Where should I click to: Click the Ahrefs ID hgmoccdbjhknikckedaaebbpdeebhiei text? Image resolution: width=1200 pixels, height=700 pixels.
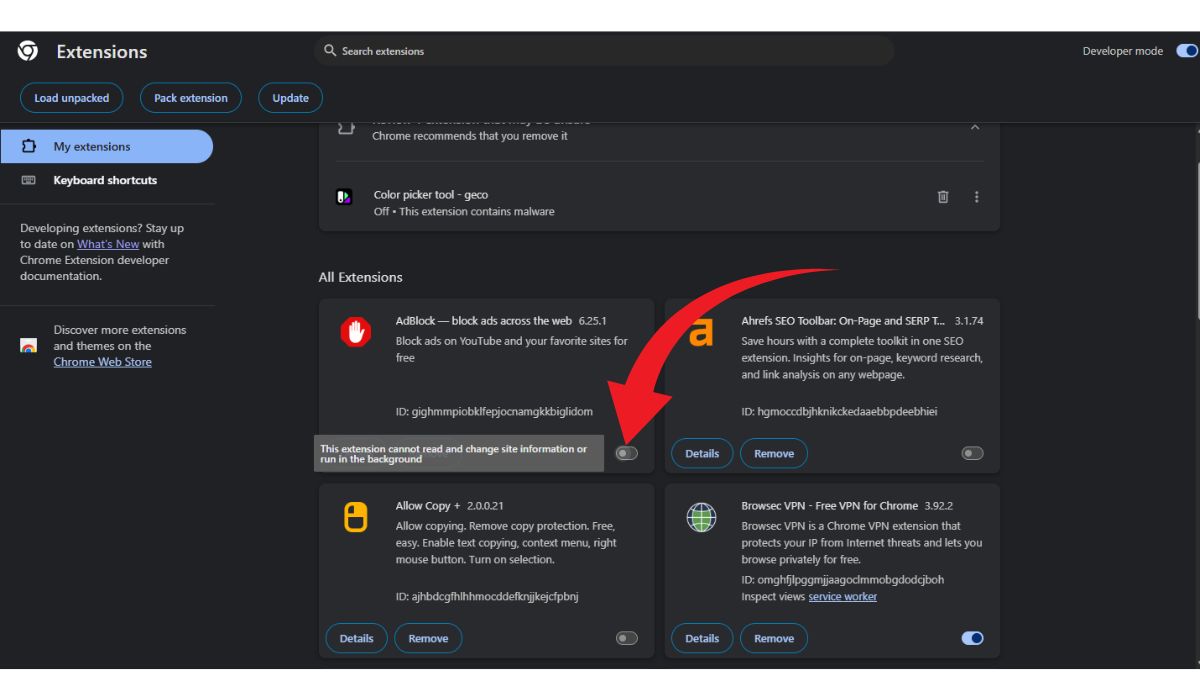click(839, 411)
